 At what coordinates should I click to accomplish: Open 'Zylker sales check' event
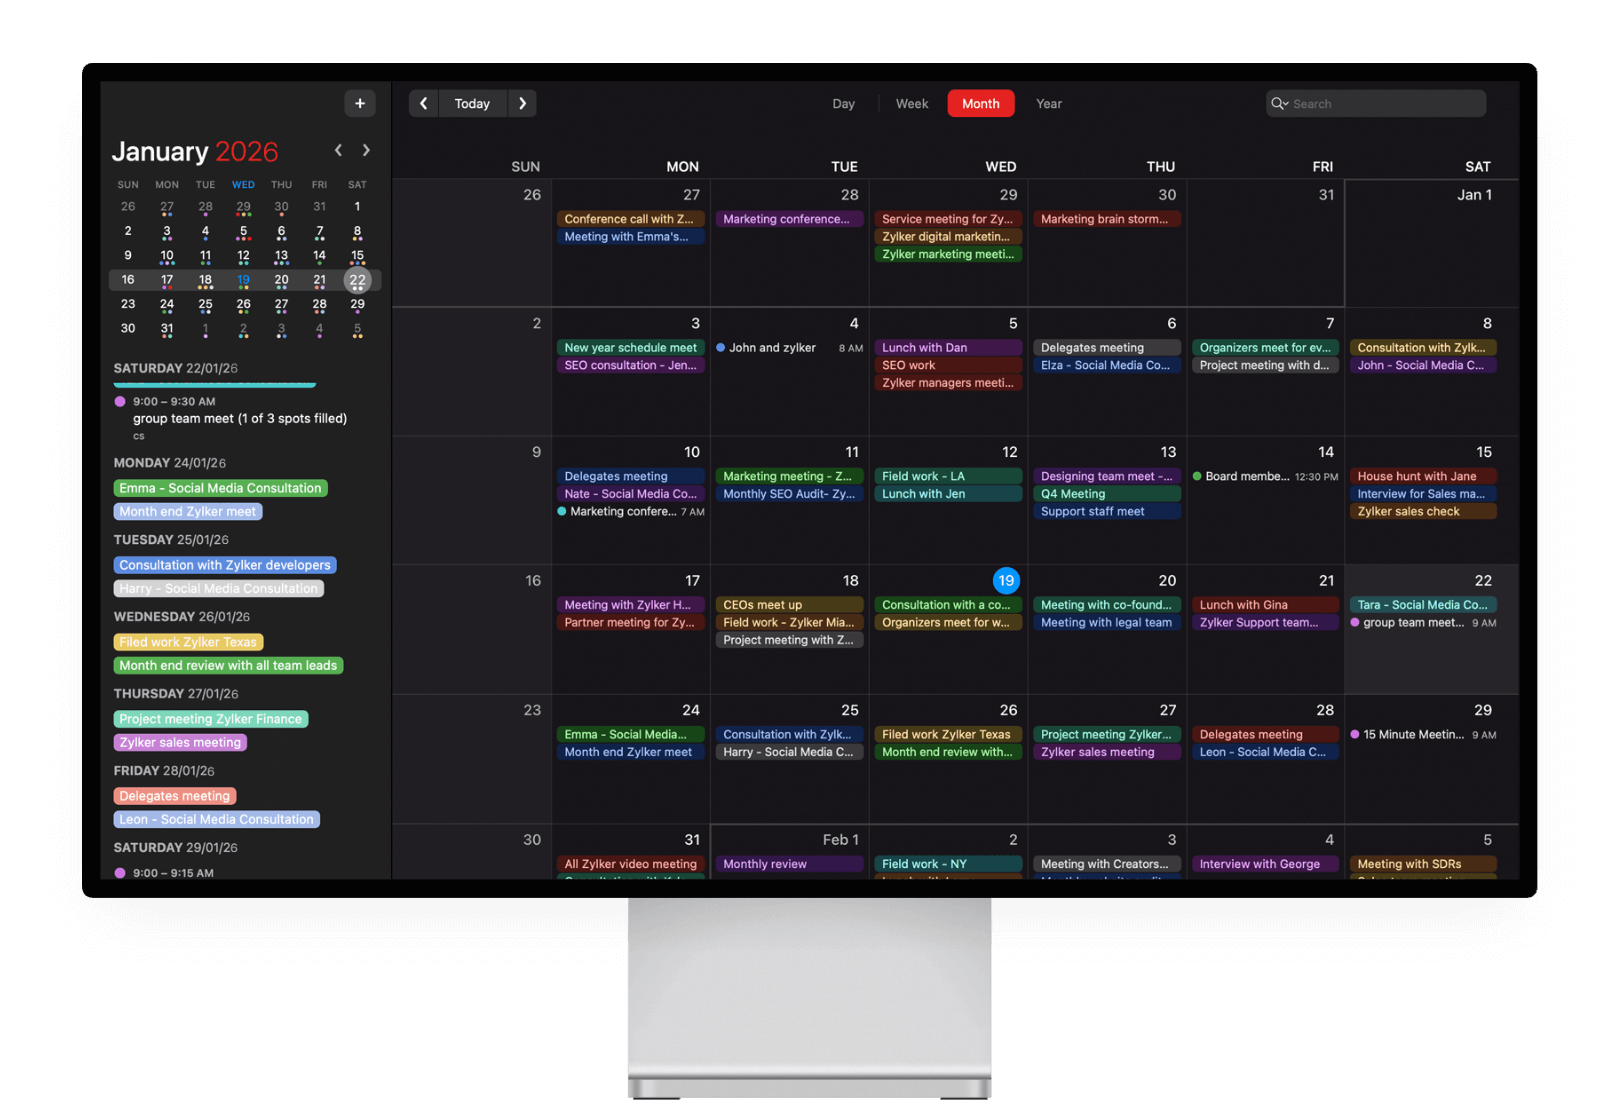pyautogui.click(x=1424, y=512)
